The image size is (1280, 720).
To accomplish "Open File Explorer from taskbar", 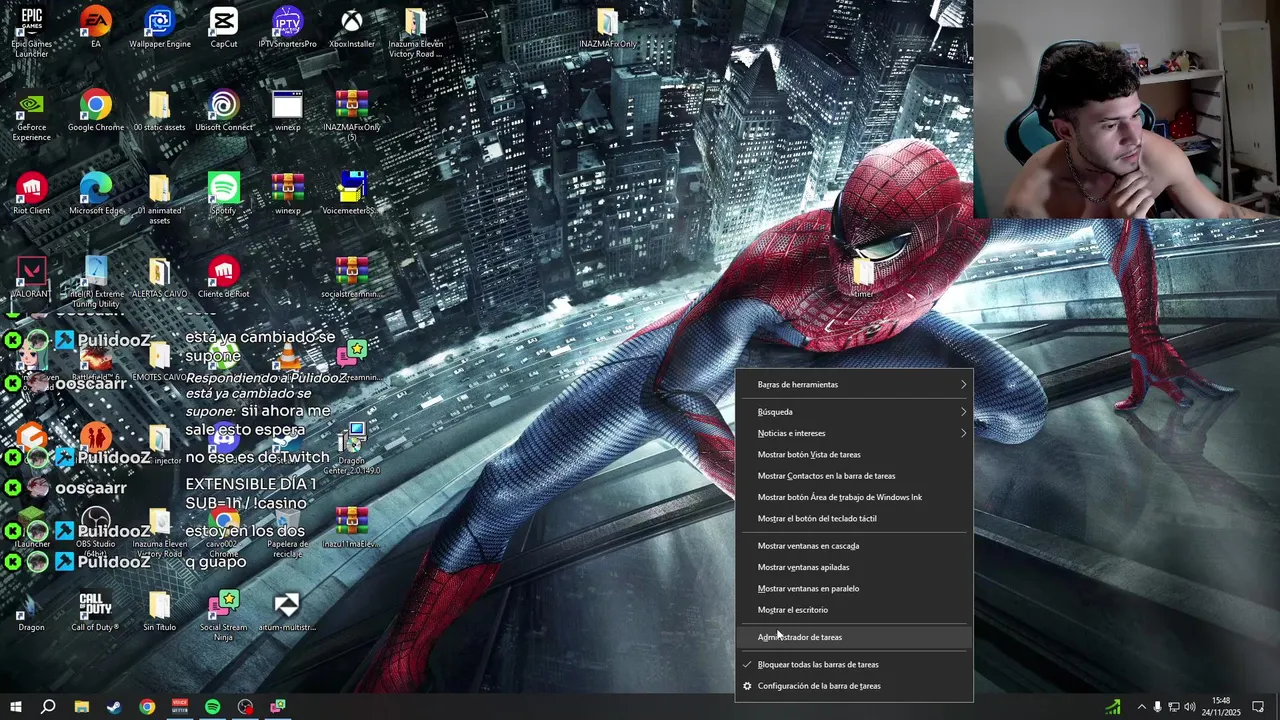I will pos(82,707).
